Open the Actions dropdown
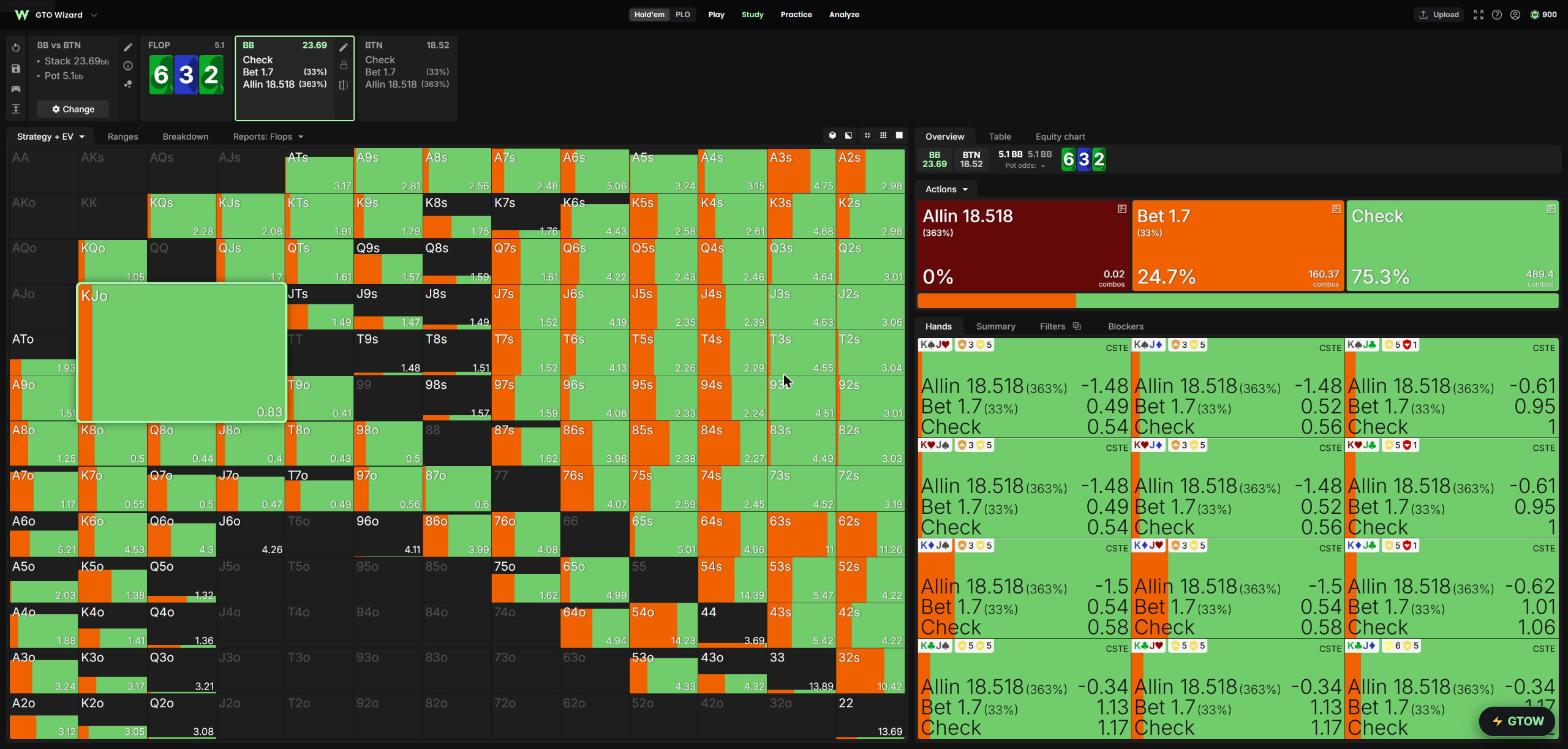 tap(946, 189)
